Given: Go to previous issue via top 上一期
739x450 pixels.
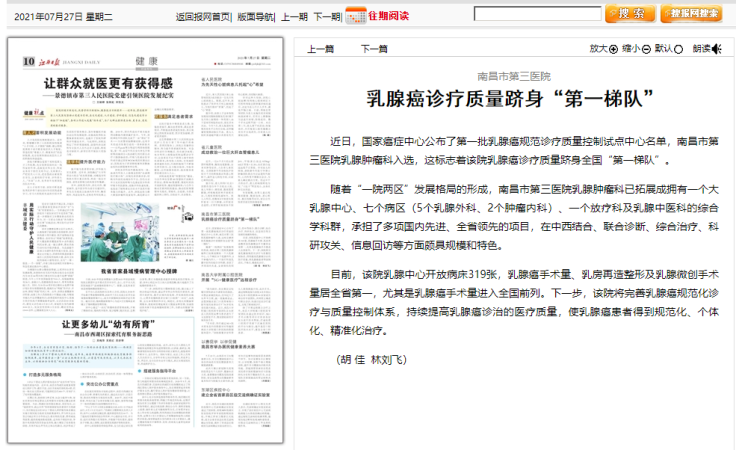Looking at the screenshot, I should coord(294,16).
